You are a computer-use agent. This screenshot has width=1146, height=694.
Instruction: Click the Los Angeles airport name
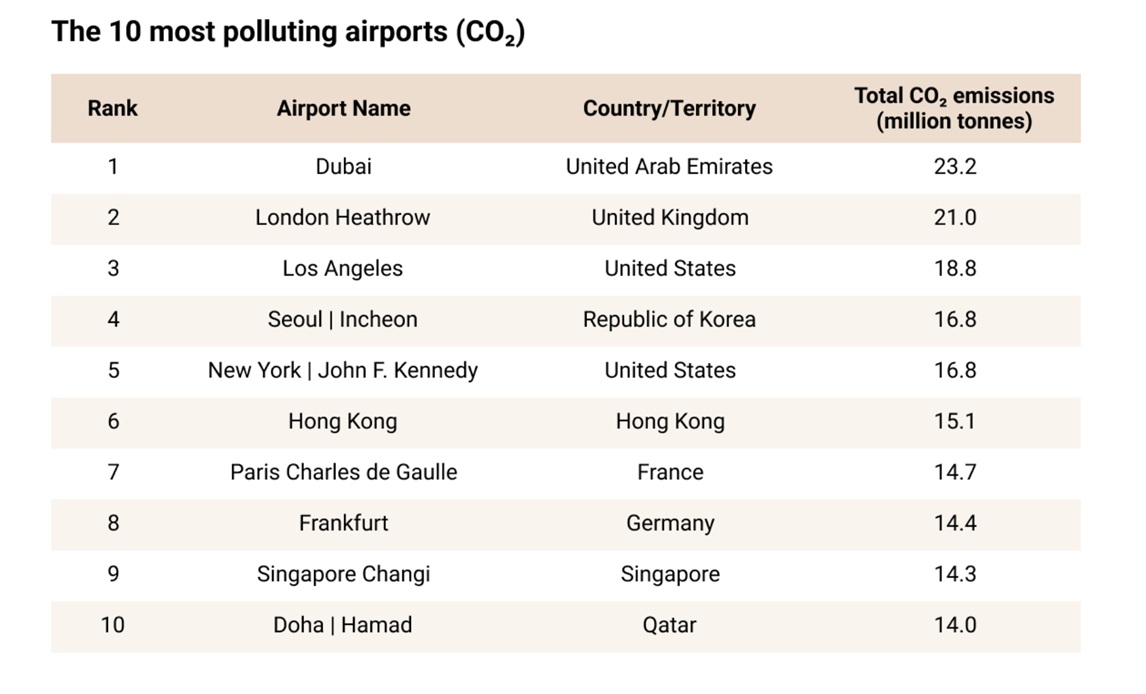[343, 269]
